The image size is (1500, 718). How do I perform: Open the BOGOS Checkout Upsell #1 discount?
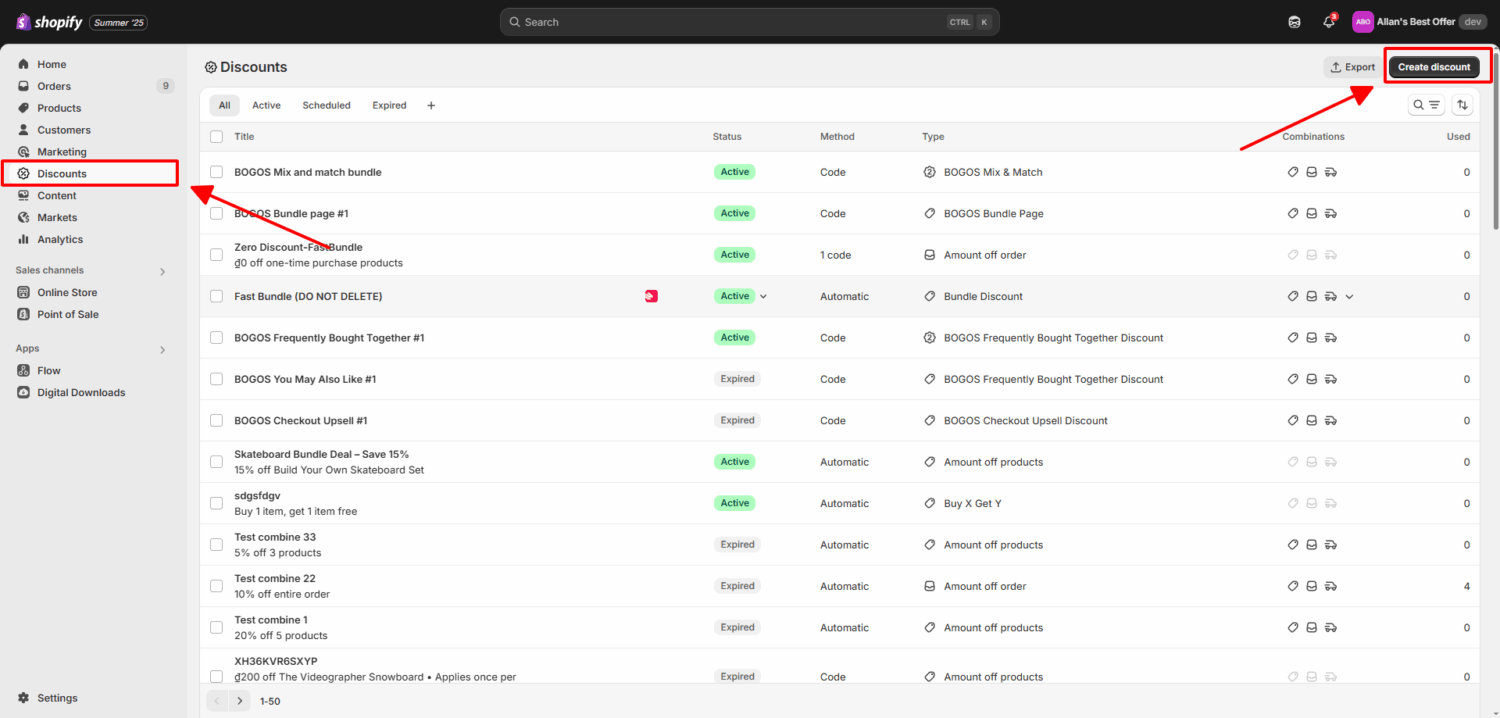point(301,421)
